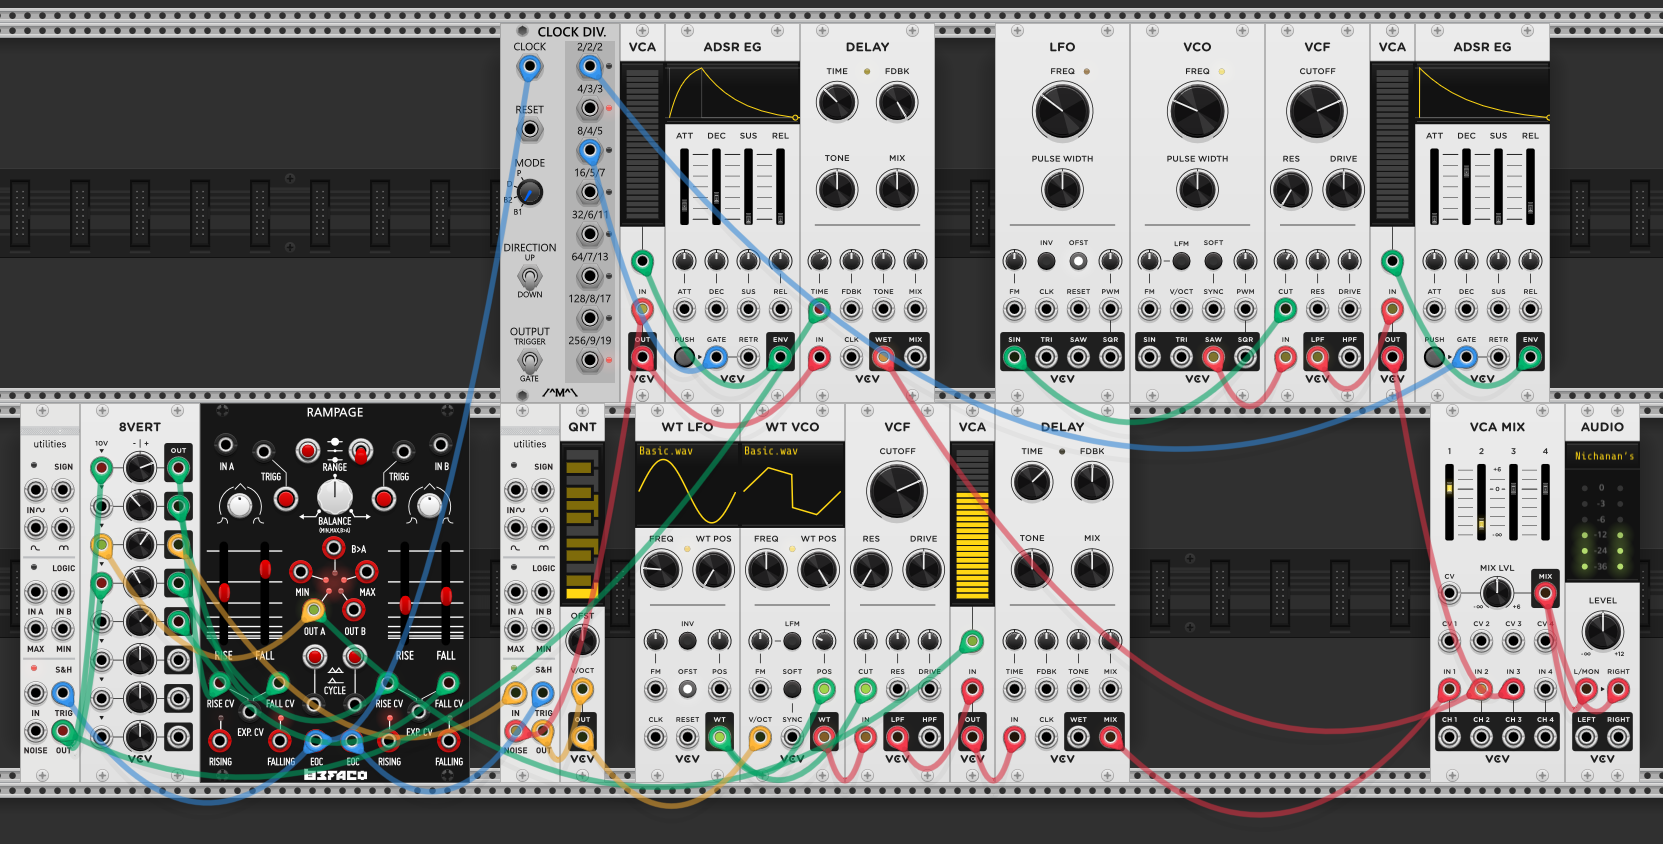The image size is (1663, 844).
Task: Click the 4/3/3 output jack on Clock Div
Action: tap(590, 108)
